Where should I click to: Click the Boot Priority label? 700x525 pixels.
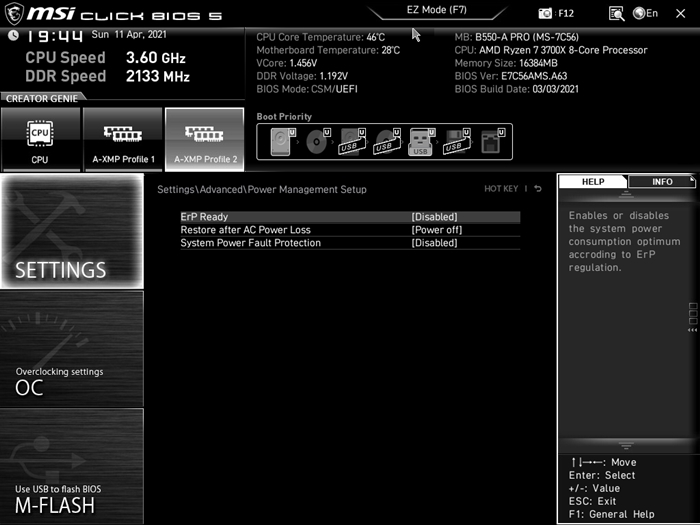coord(284,117)
